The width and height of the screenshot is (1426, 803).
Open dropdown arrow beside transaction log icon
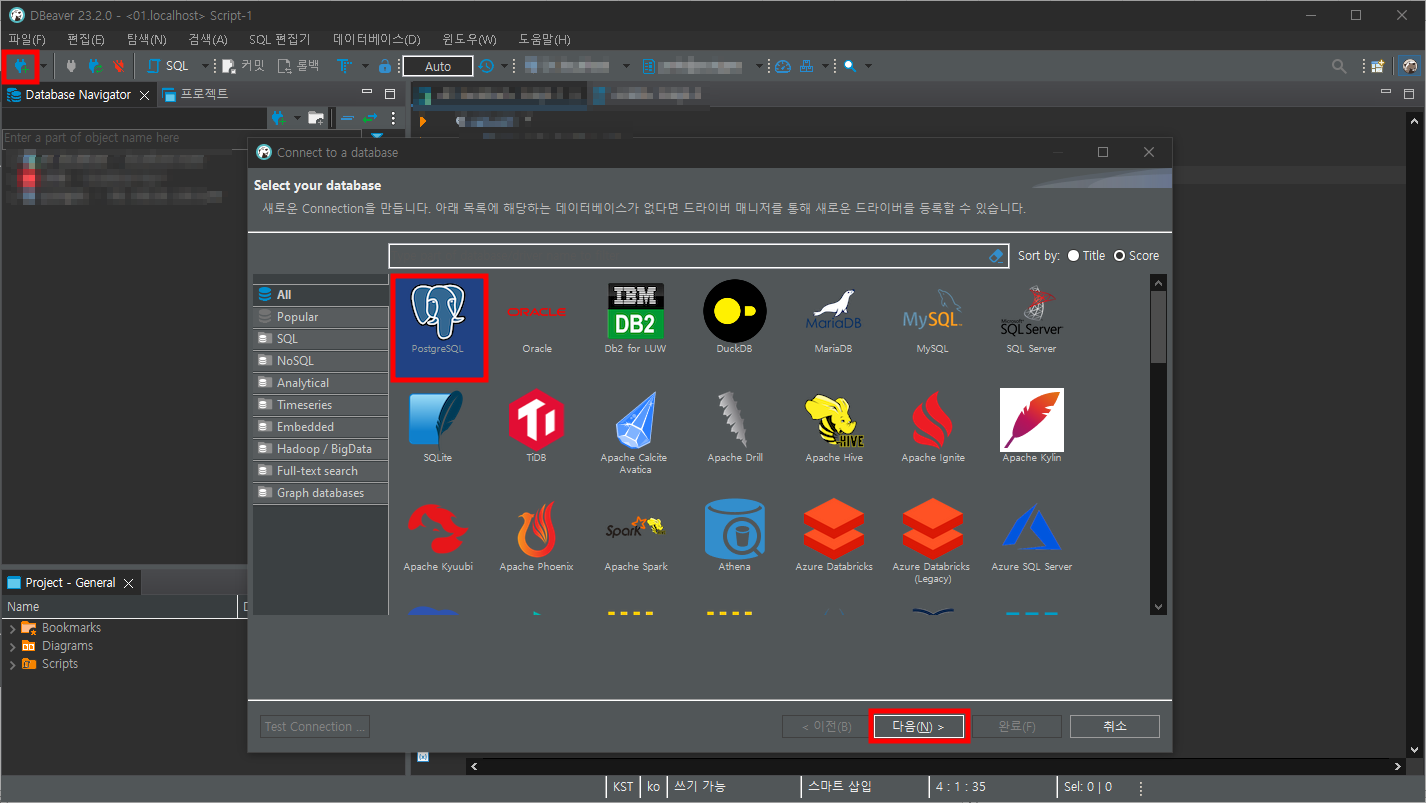coord(504,66)
